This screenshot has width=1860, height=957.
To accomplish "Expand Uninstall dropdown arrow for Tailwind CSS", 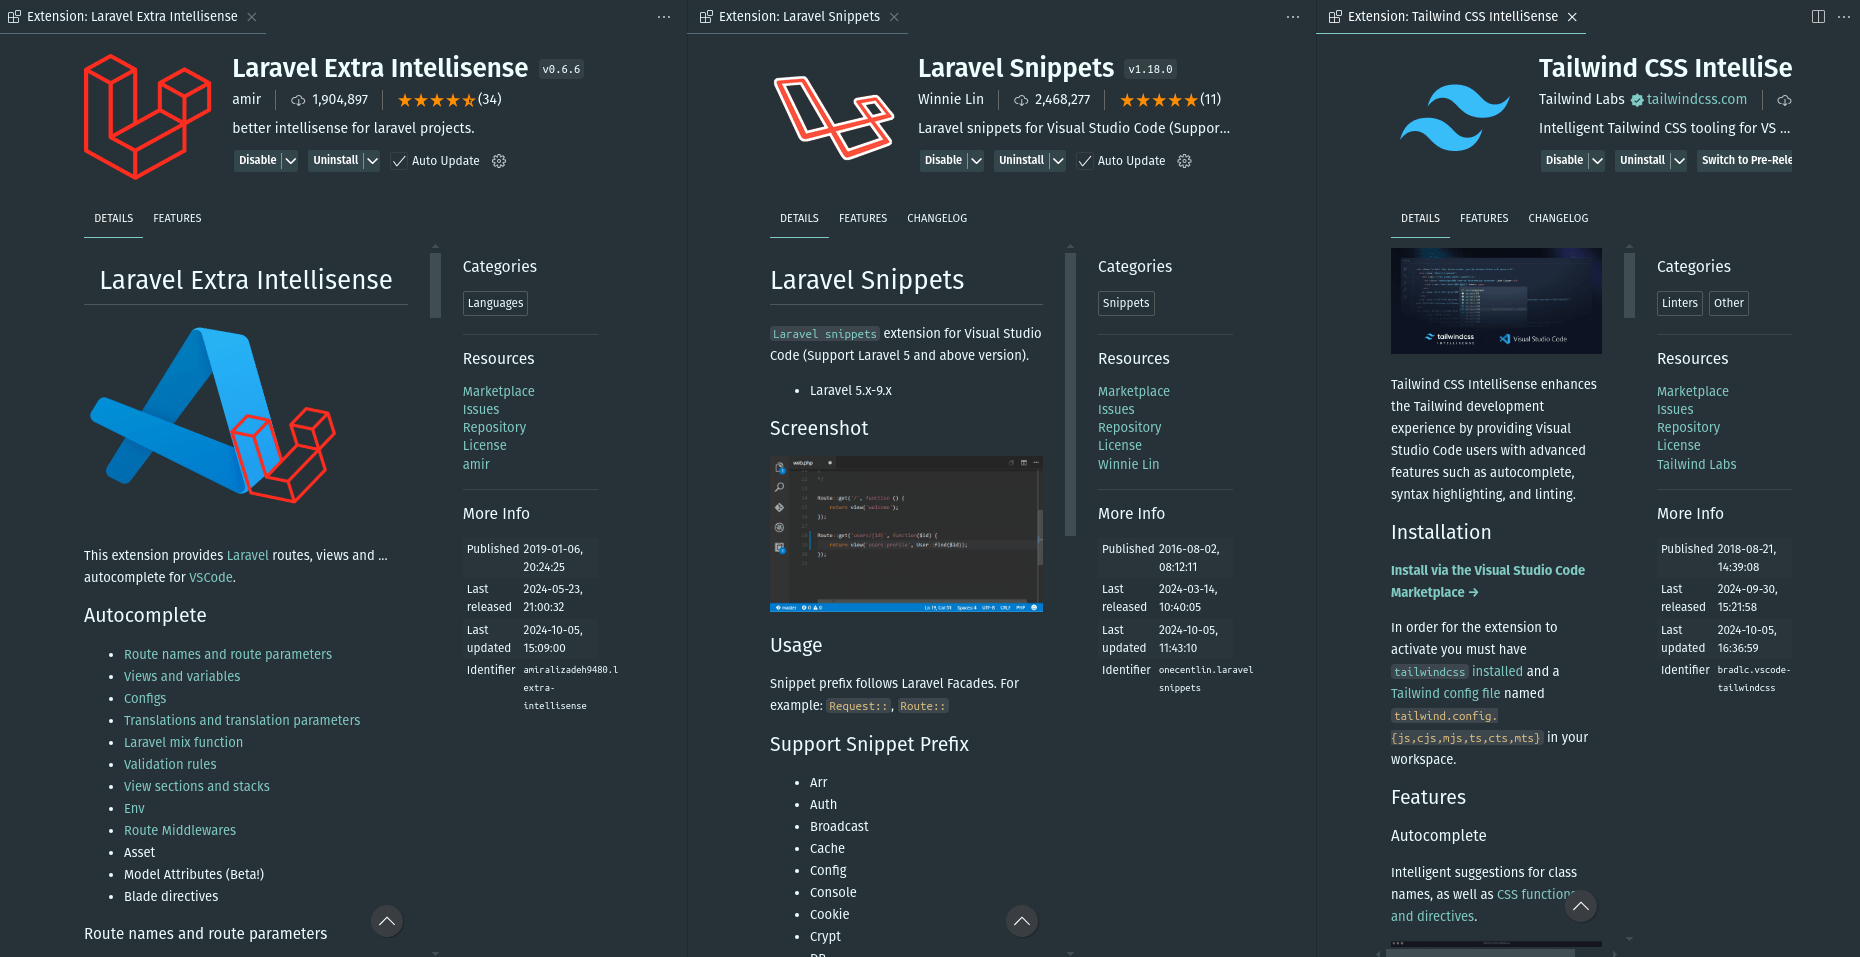I will pyautogui.click(x=1679, y=161).
